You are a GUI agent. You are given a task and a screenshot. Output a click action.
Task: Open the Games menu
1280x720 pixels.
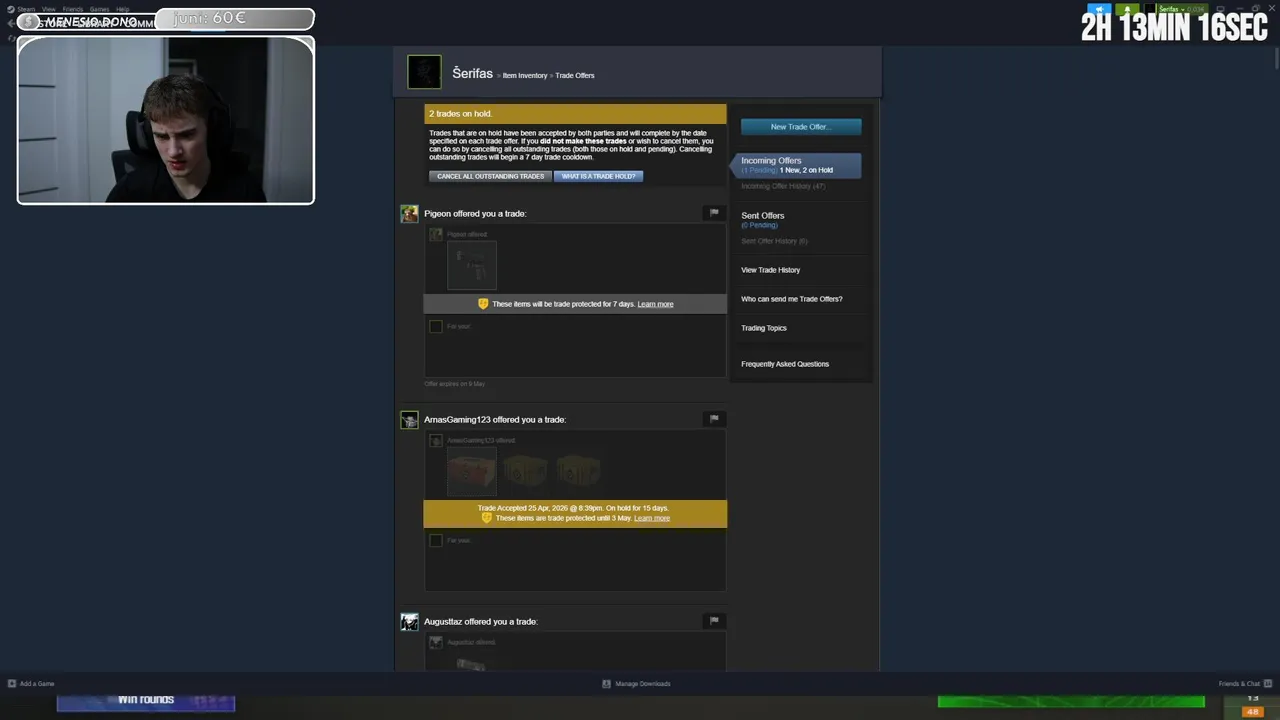[99, 9]
